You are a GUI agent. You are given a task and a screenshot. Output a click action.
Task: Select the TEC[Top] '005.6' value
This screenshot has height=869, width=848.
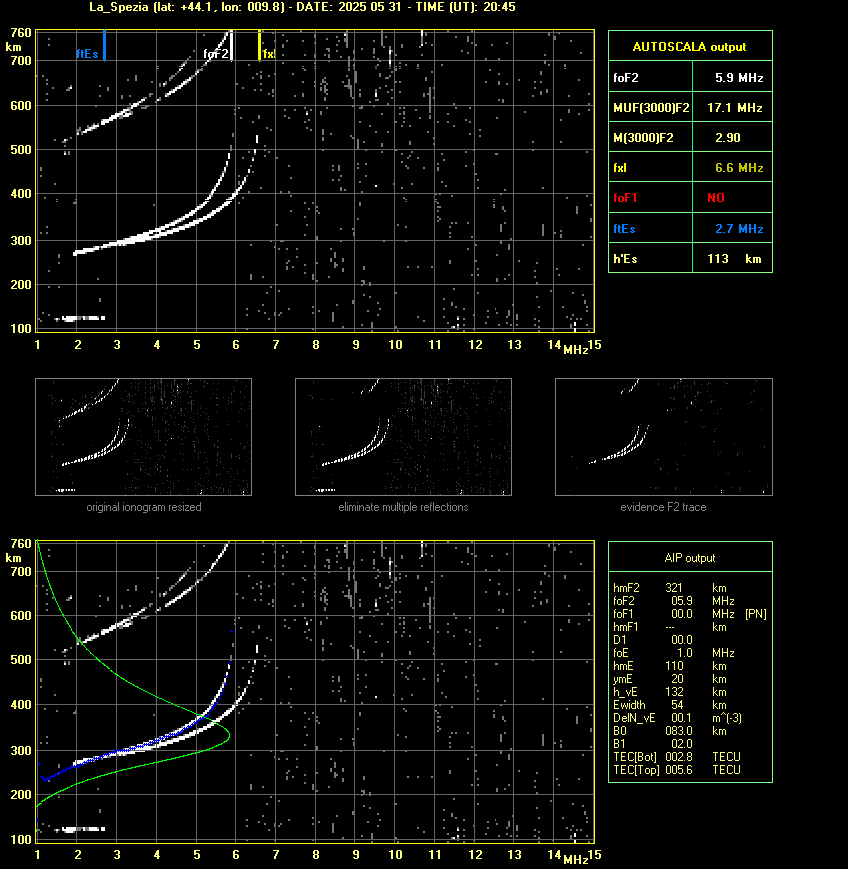click(679, 770)
